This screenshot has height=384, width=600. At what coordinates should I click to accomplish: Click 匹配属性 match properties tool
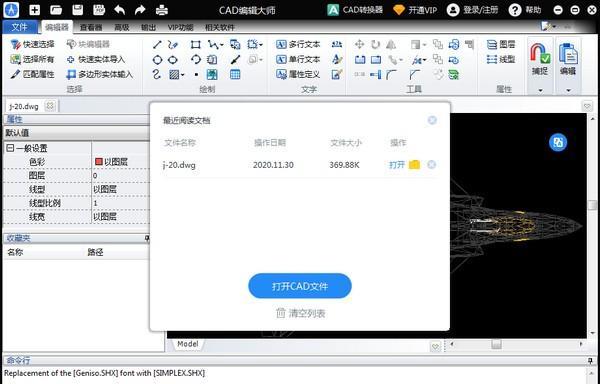coord(33,74)
